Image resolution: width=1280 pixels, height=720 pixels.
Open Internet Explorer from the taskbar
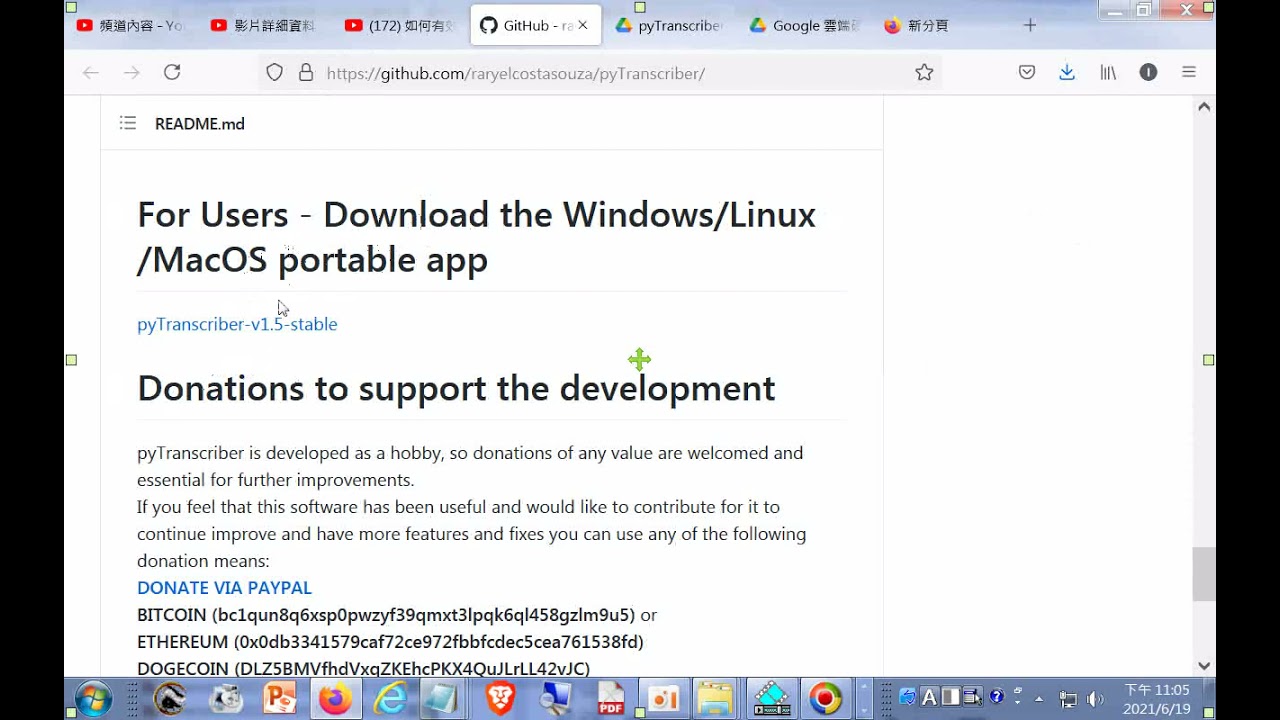pyautogui.click(x=390, y=698)
